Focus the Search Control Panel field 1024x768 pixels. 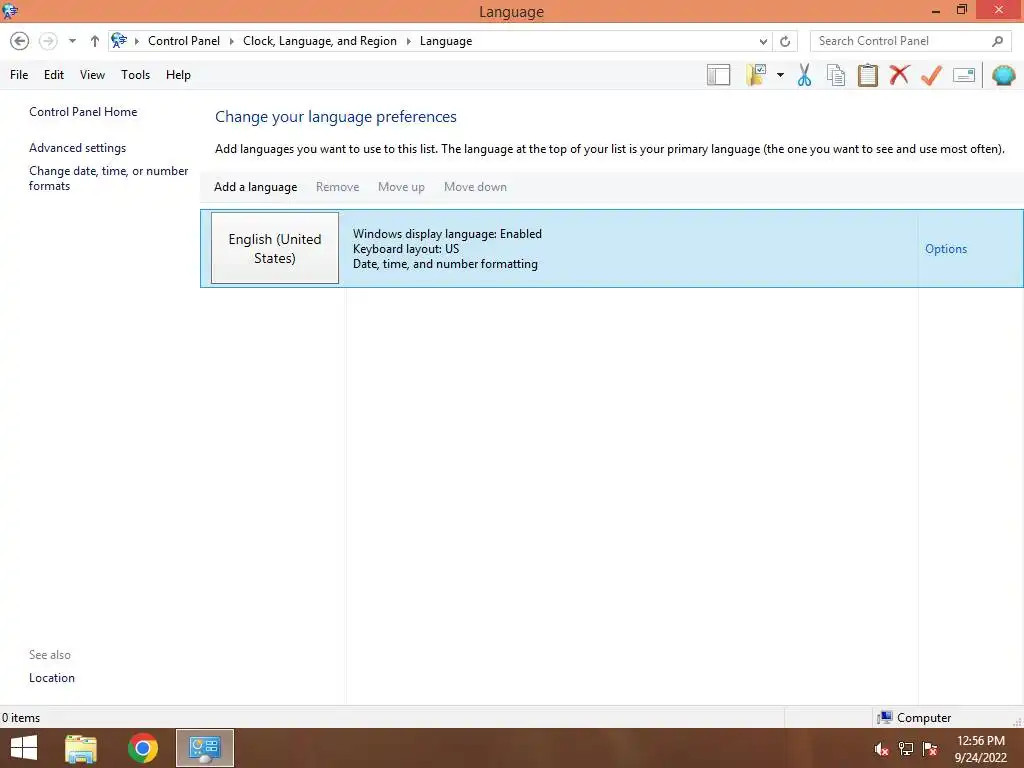911,41
